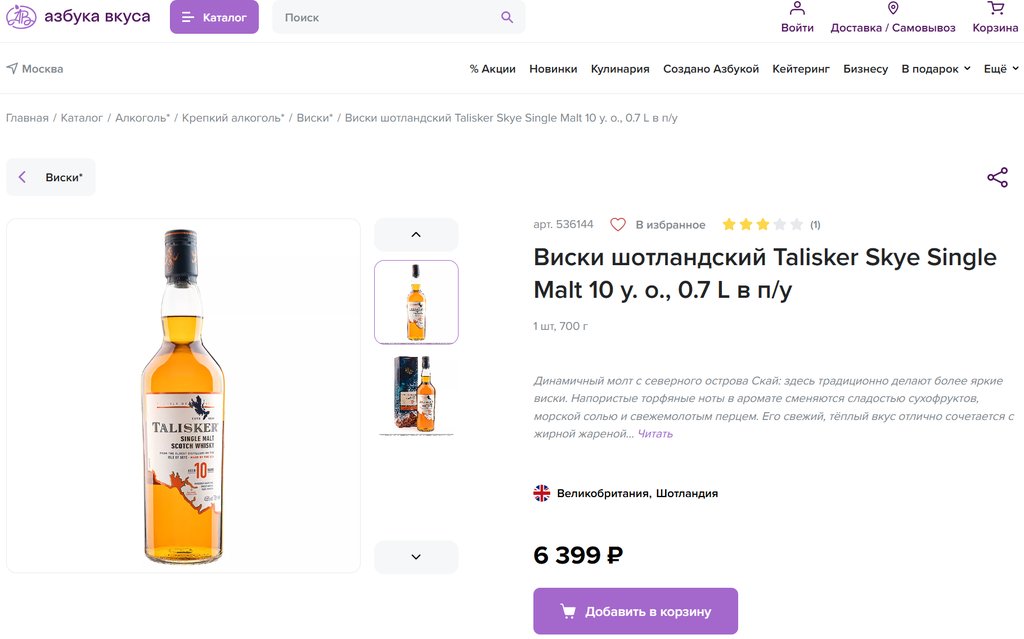1024x639 pixels.
Task: Click the share icon
Action: pos(997,178)
